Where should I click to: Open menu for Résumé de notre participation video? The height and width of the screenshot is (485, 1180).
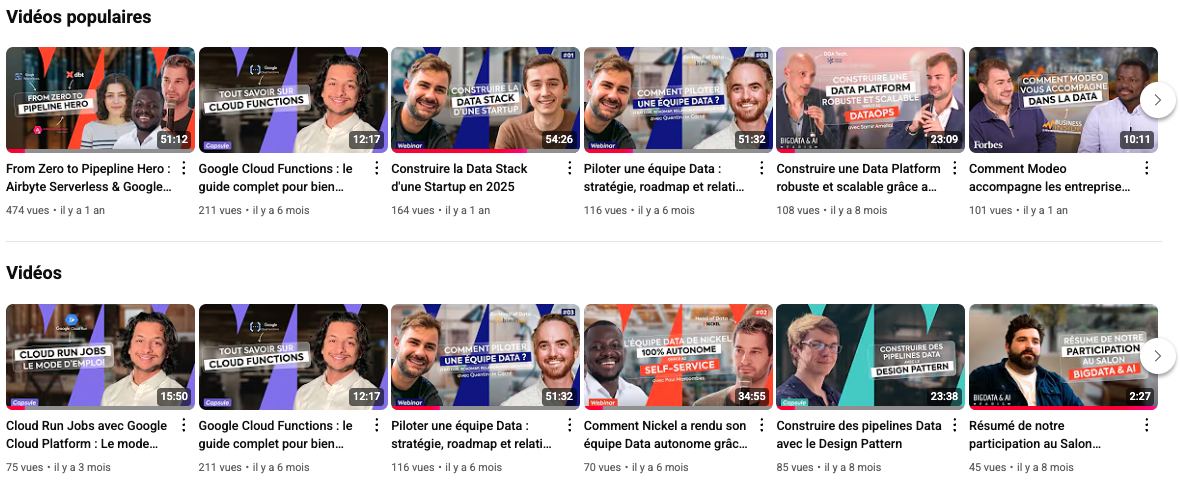(1147, 426)
